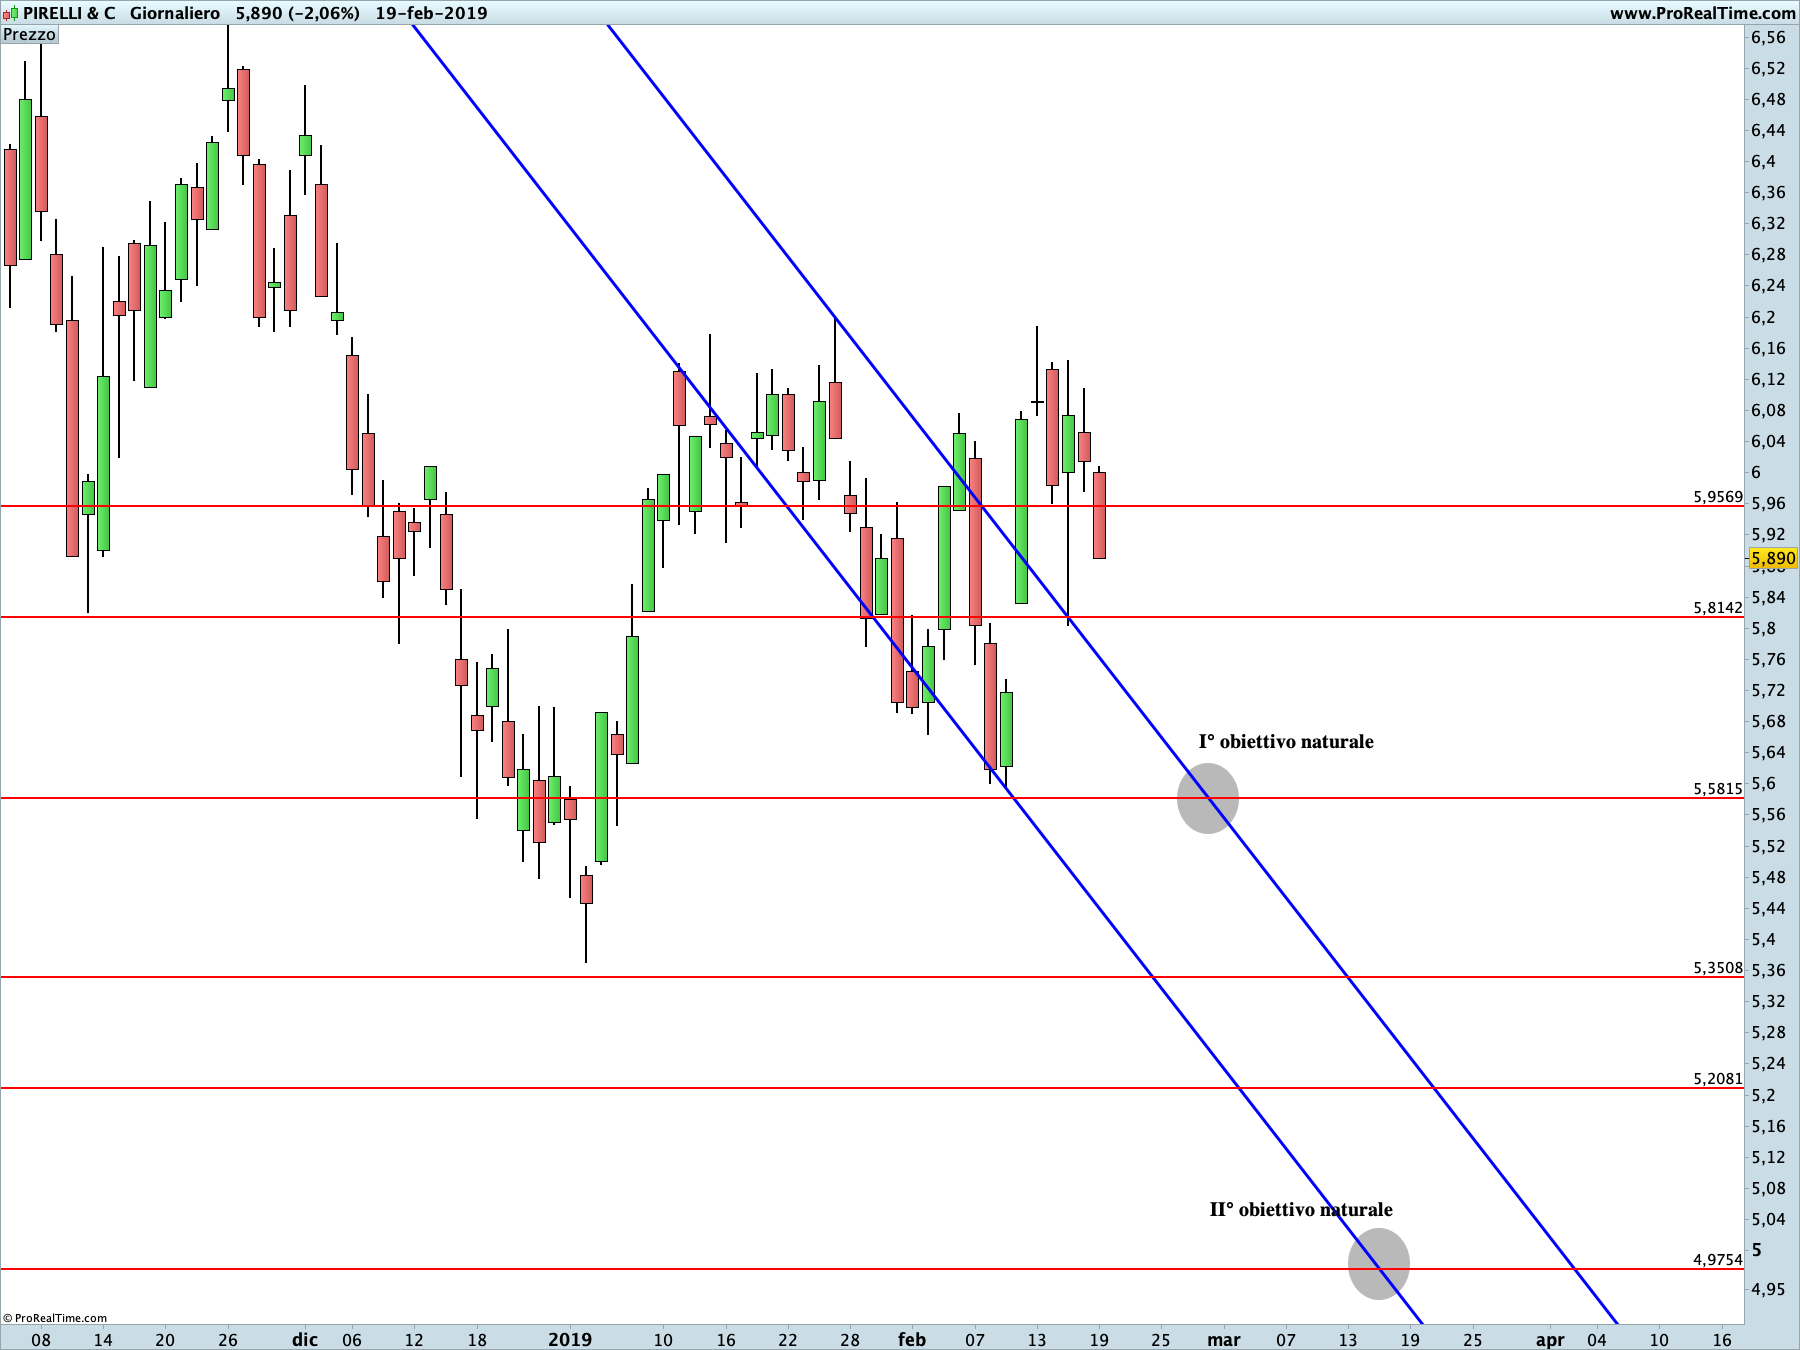Click the PIRELLI & C instrument title
The image size is (1800, 1350).
click(69, 13)
